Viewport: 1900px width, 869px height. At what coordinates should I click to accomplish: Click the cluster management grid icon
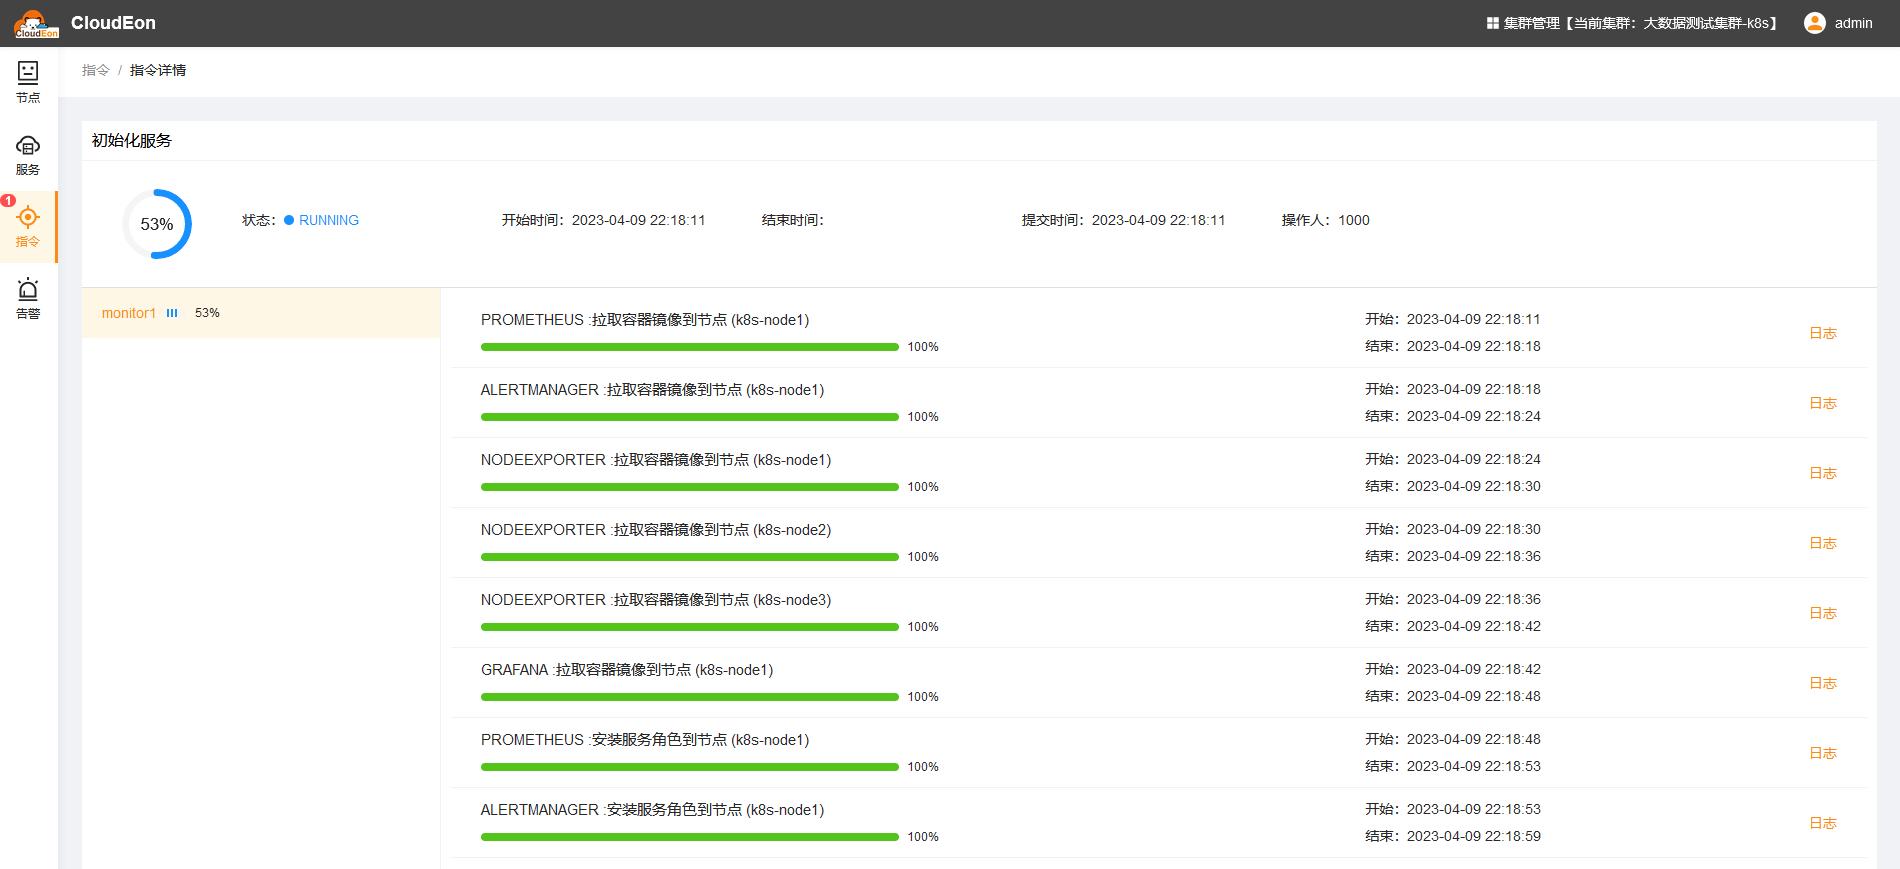1492,23
